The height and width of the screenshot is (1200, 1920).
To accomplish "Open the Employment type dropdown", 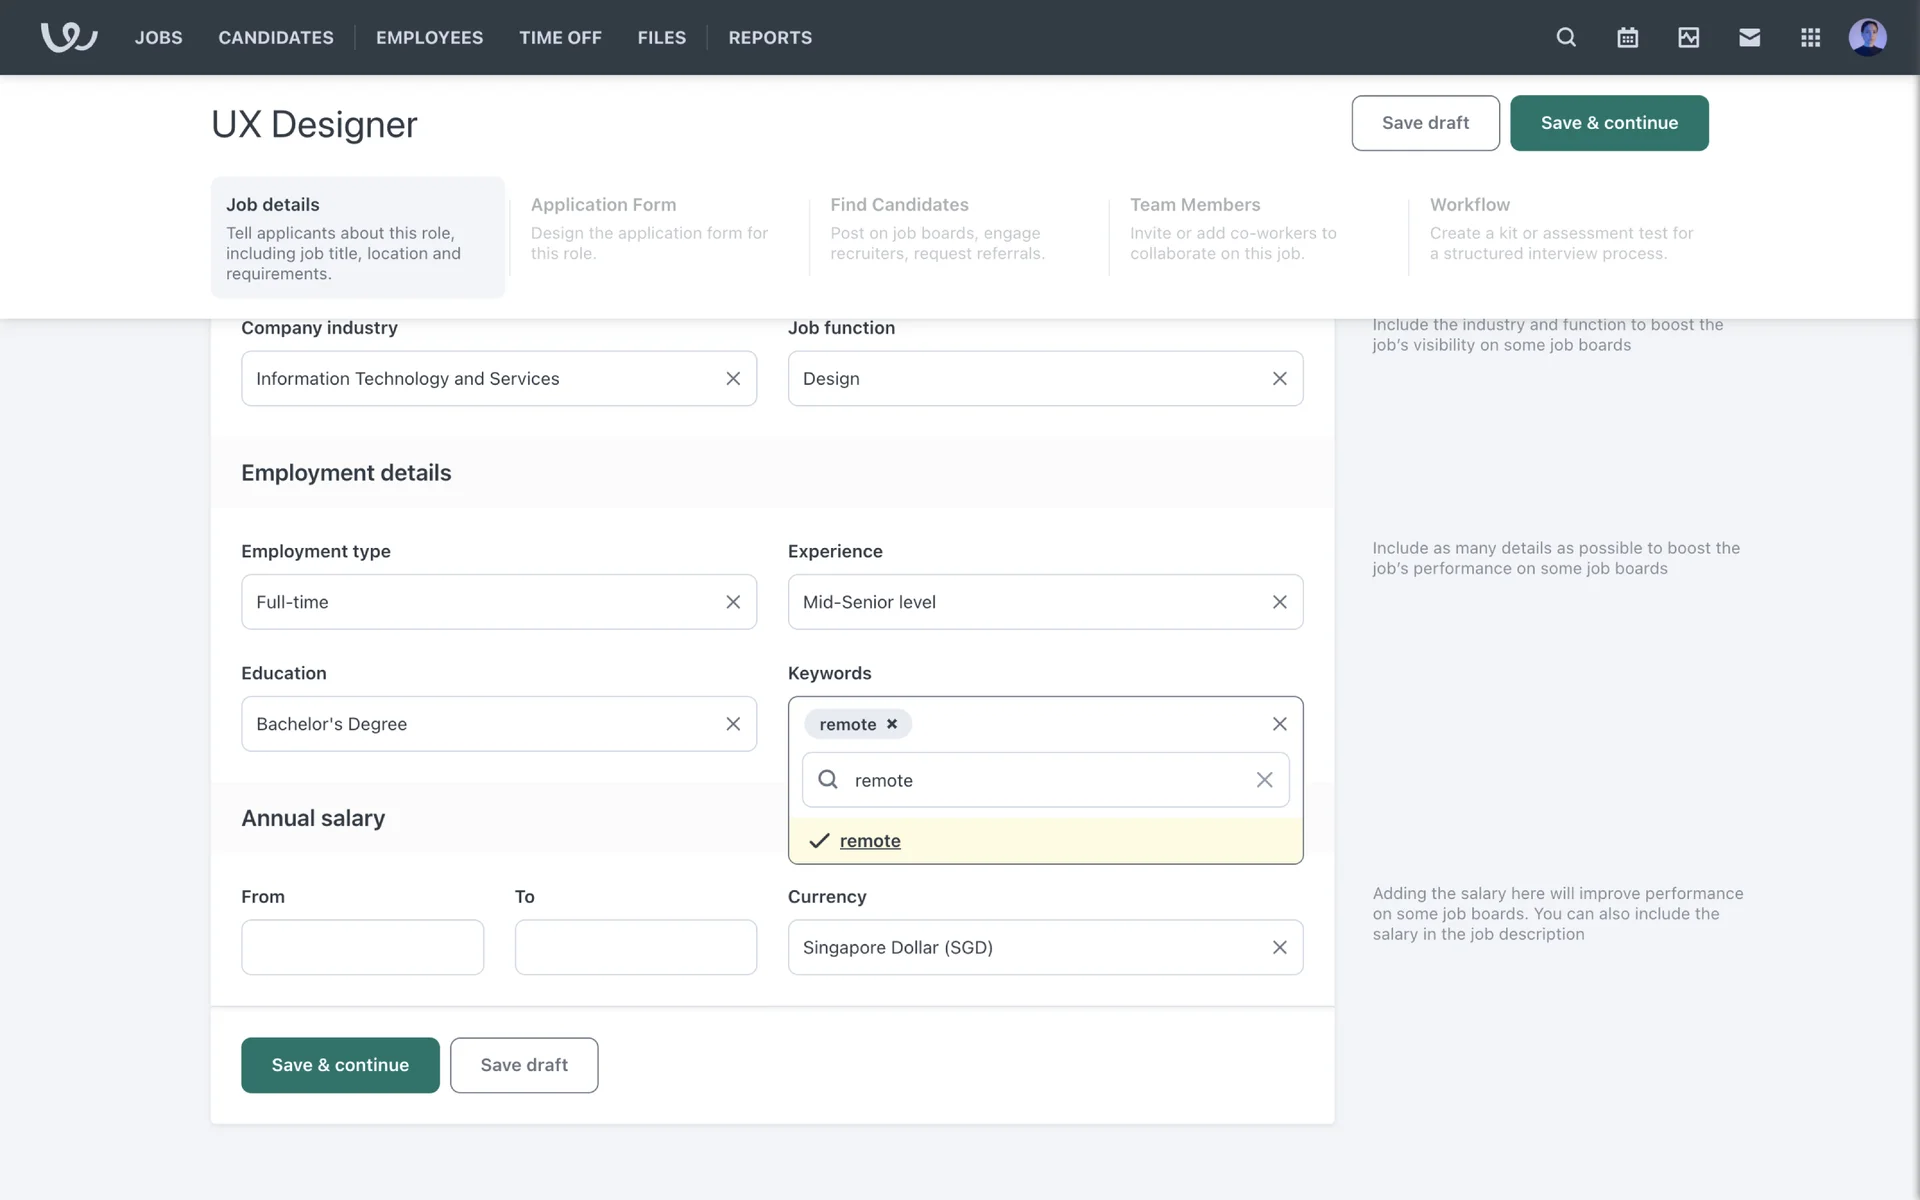I will [x=480, y=602].
